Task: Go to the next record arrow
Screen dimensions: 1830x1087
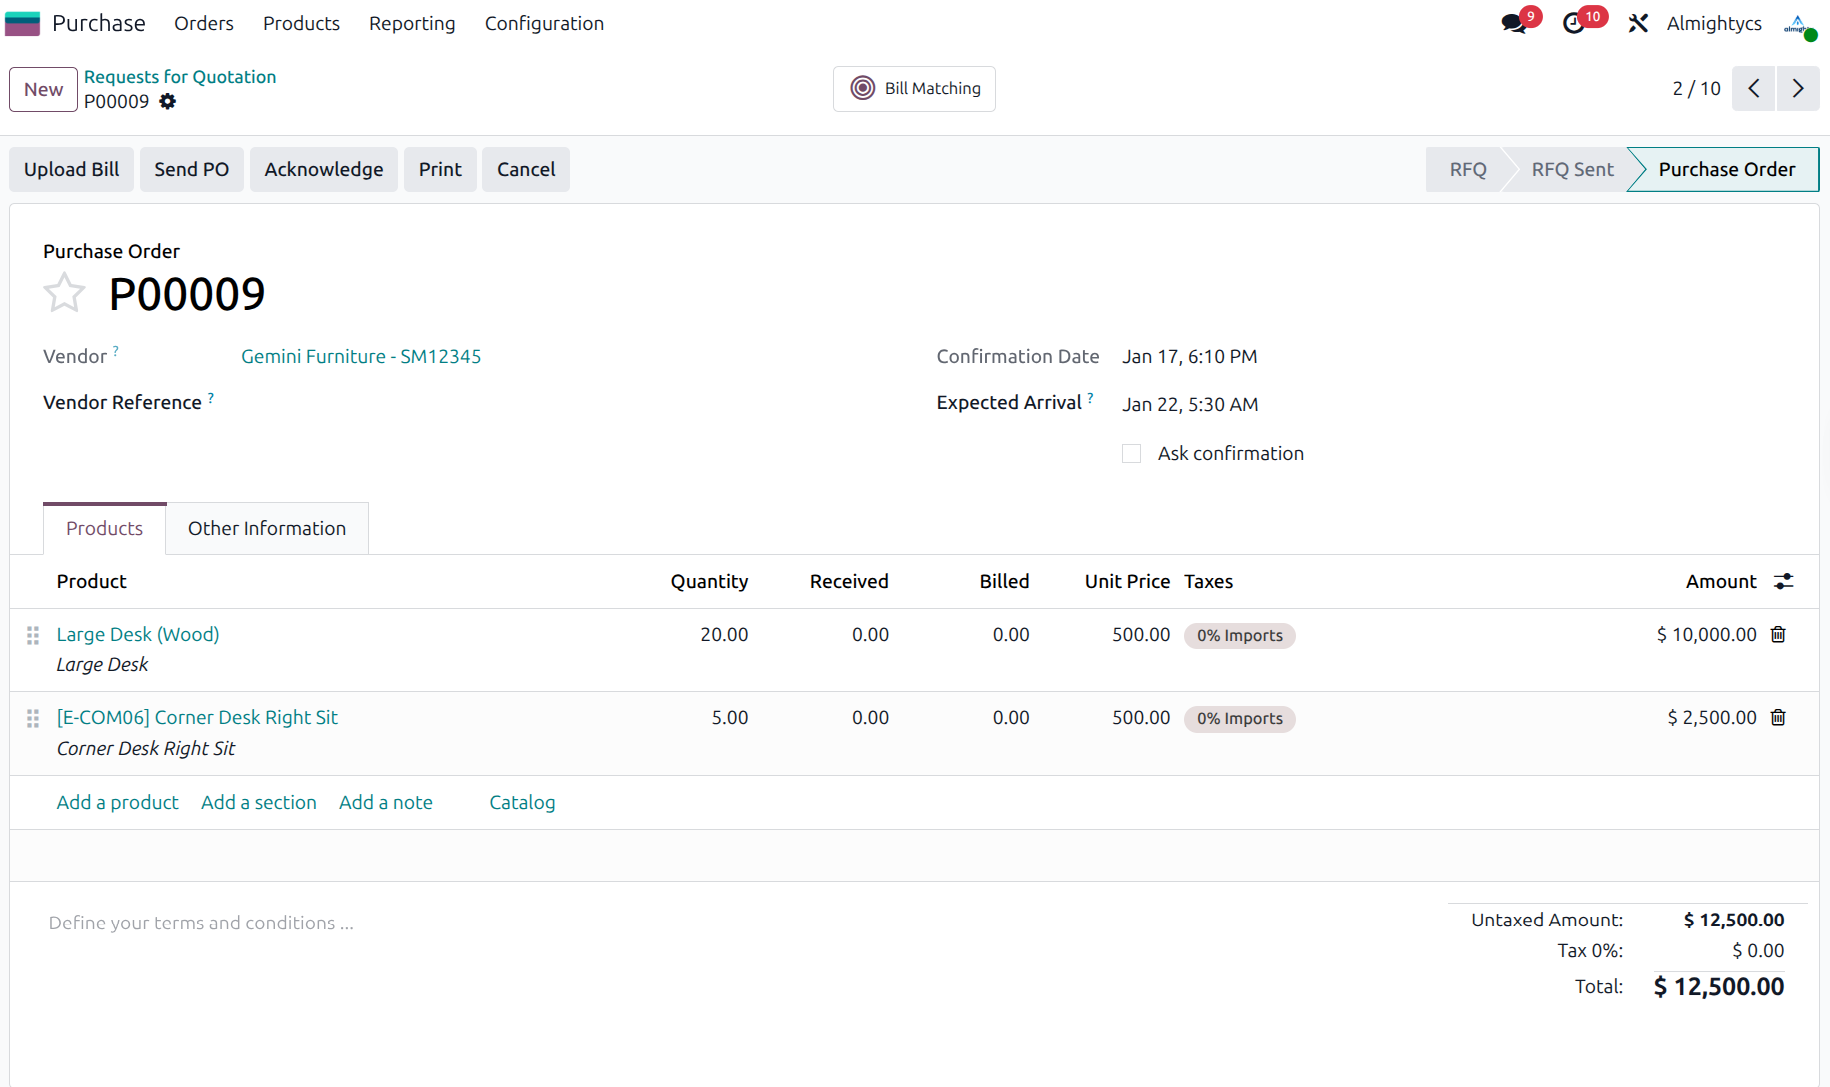Action: pos(1798,88)
